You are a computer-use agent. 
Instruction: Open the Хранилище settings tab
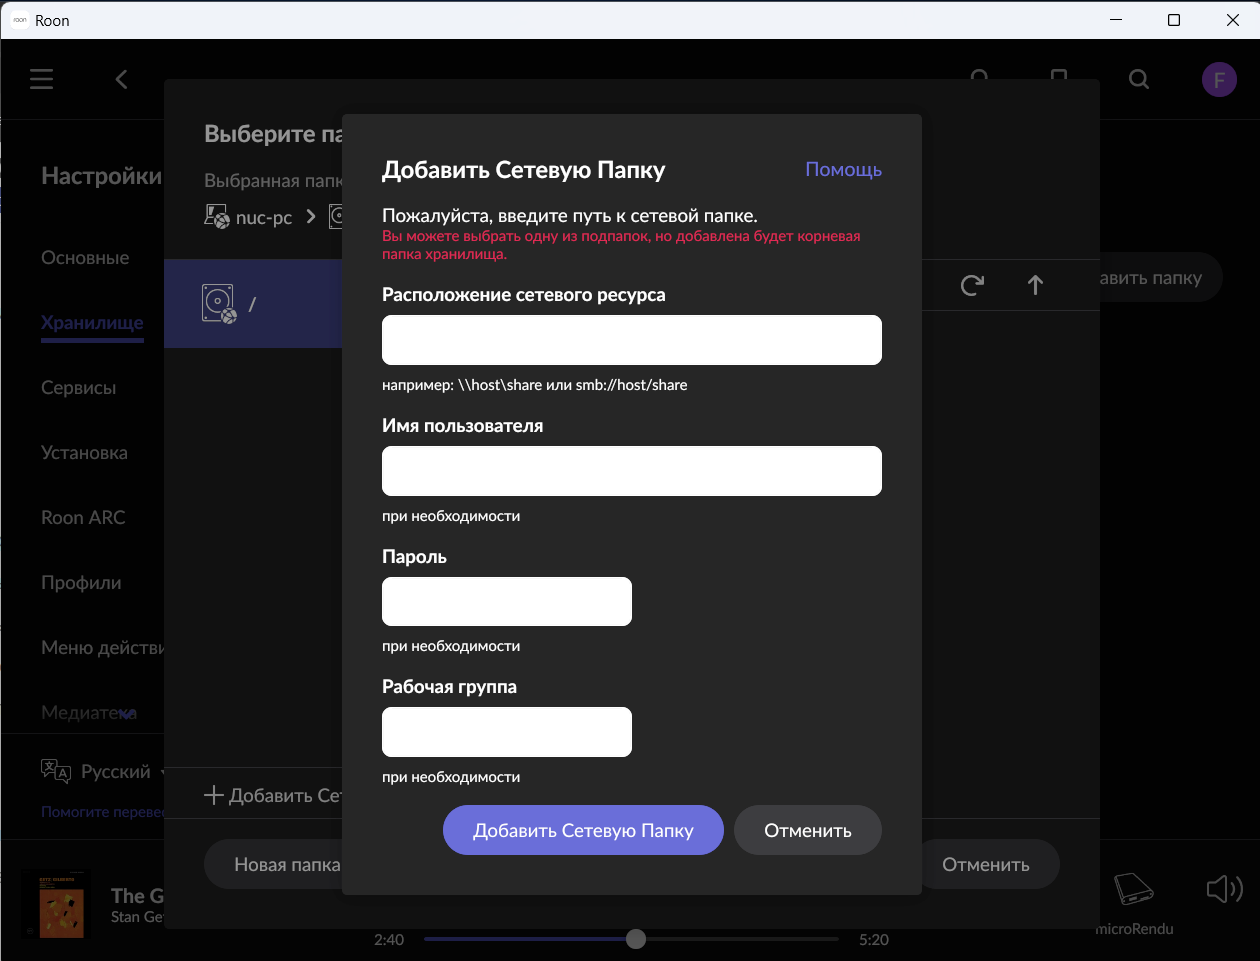click(x=92, y=323)
